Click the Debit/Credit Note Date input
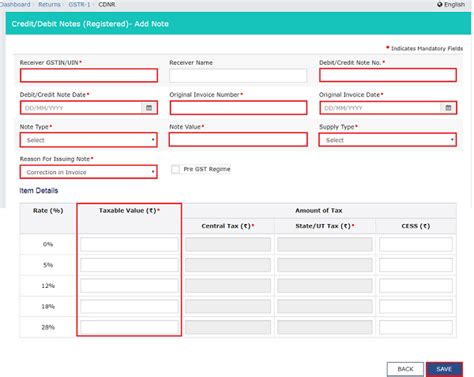Viewport: 474px width, 377px height. 81,108
